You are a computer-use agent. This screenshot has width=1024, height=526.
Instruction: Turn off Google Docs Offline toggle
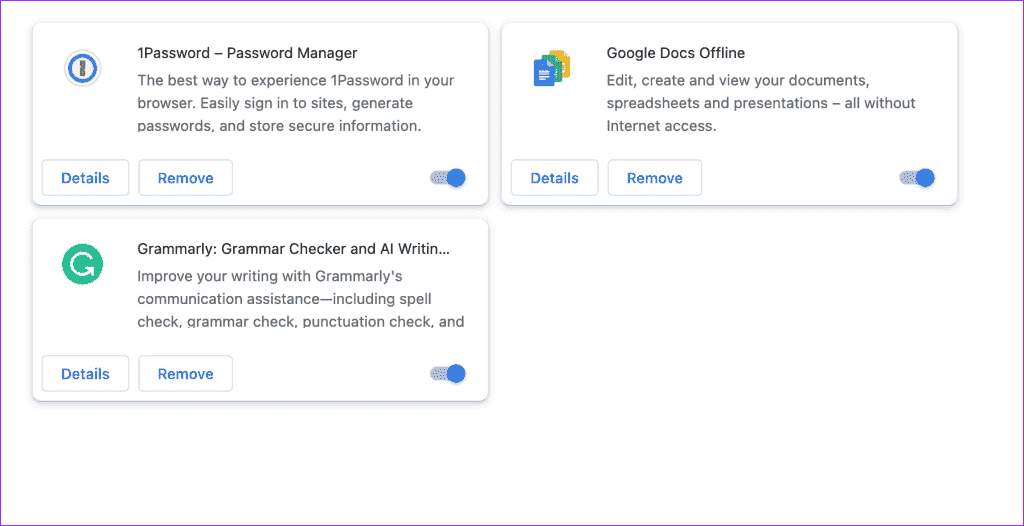(917, 178)
